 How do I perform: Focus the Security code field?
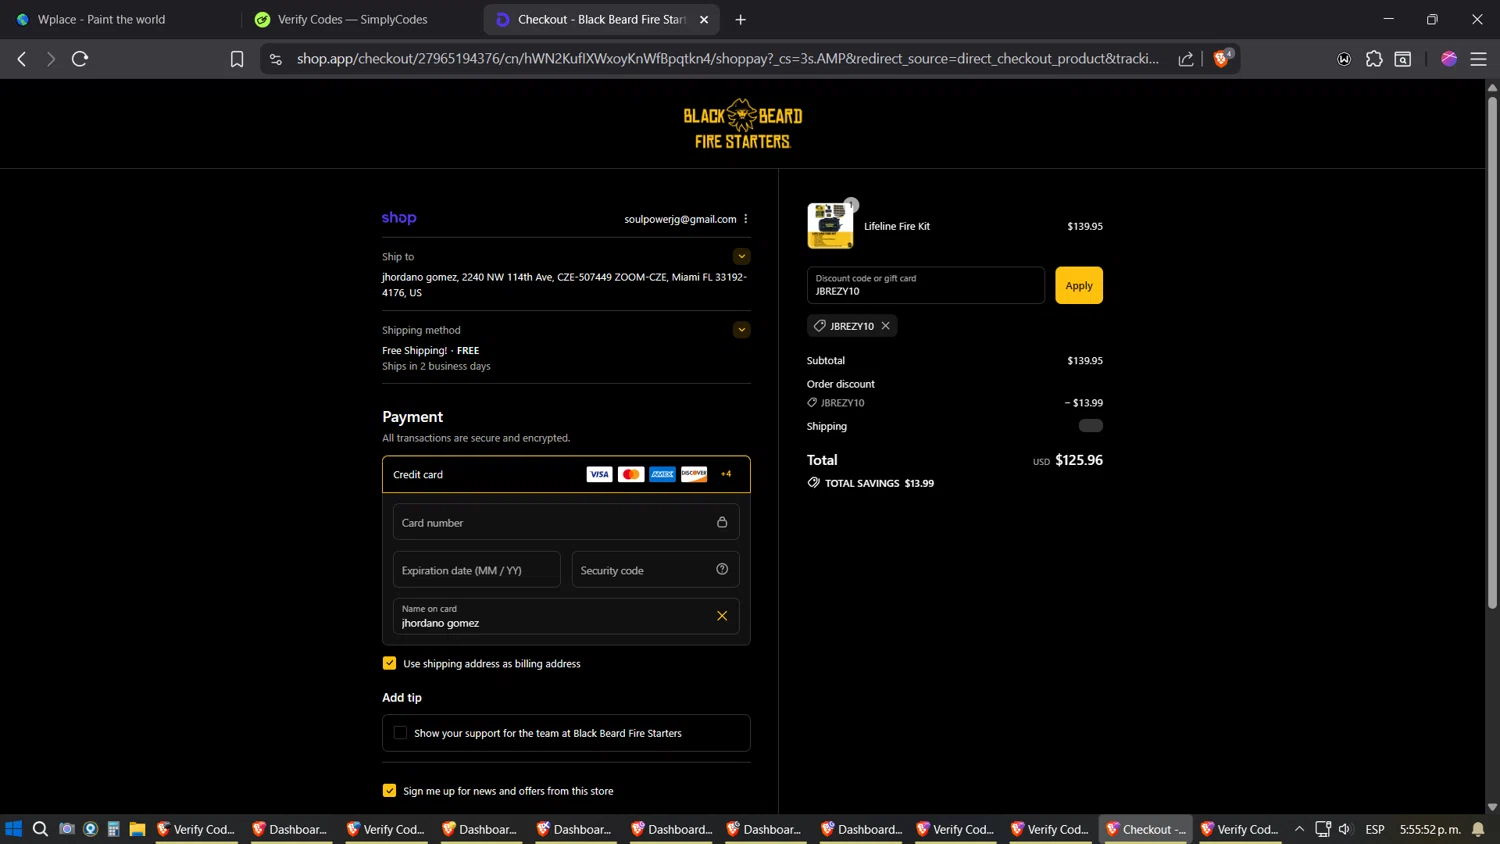coord(655,570)
